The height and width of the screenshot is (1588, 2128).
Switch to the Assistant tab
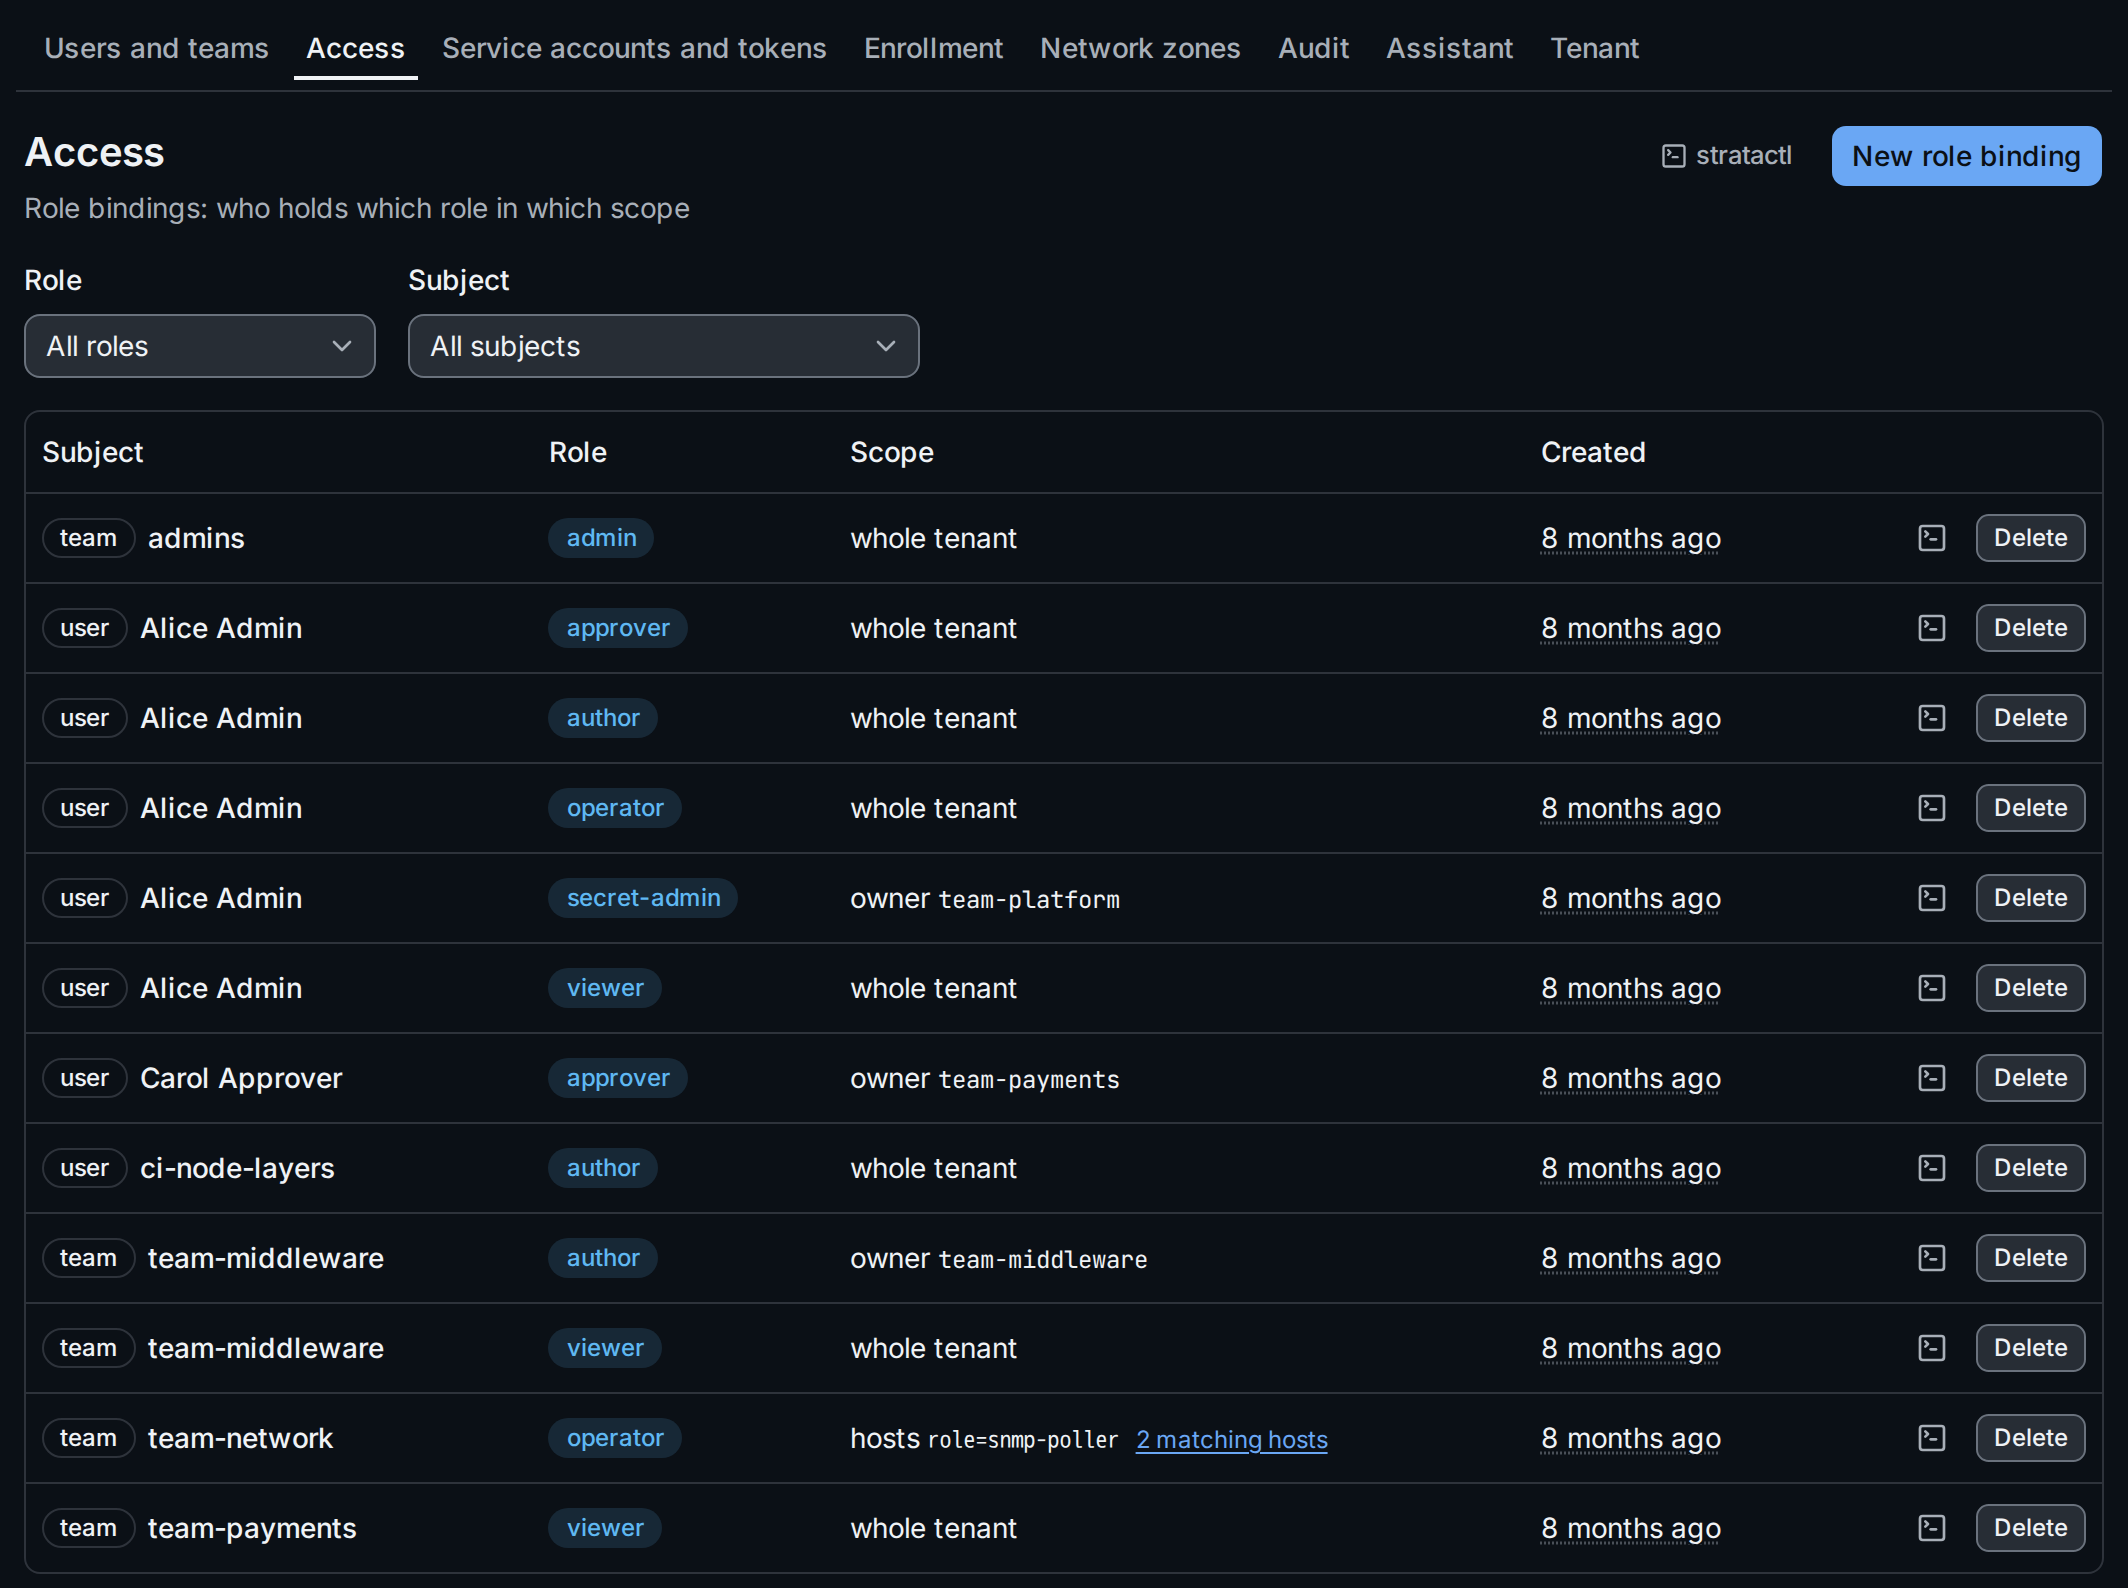point(1449,48)
